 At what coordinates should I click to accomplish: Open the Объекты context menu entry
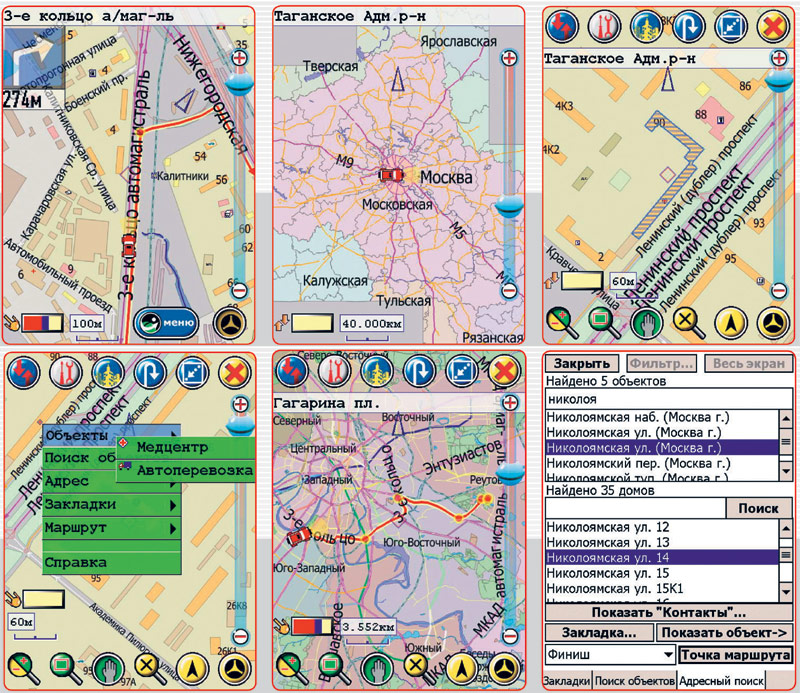point(111,435)
